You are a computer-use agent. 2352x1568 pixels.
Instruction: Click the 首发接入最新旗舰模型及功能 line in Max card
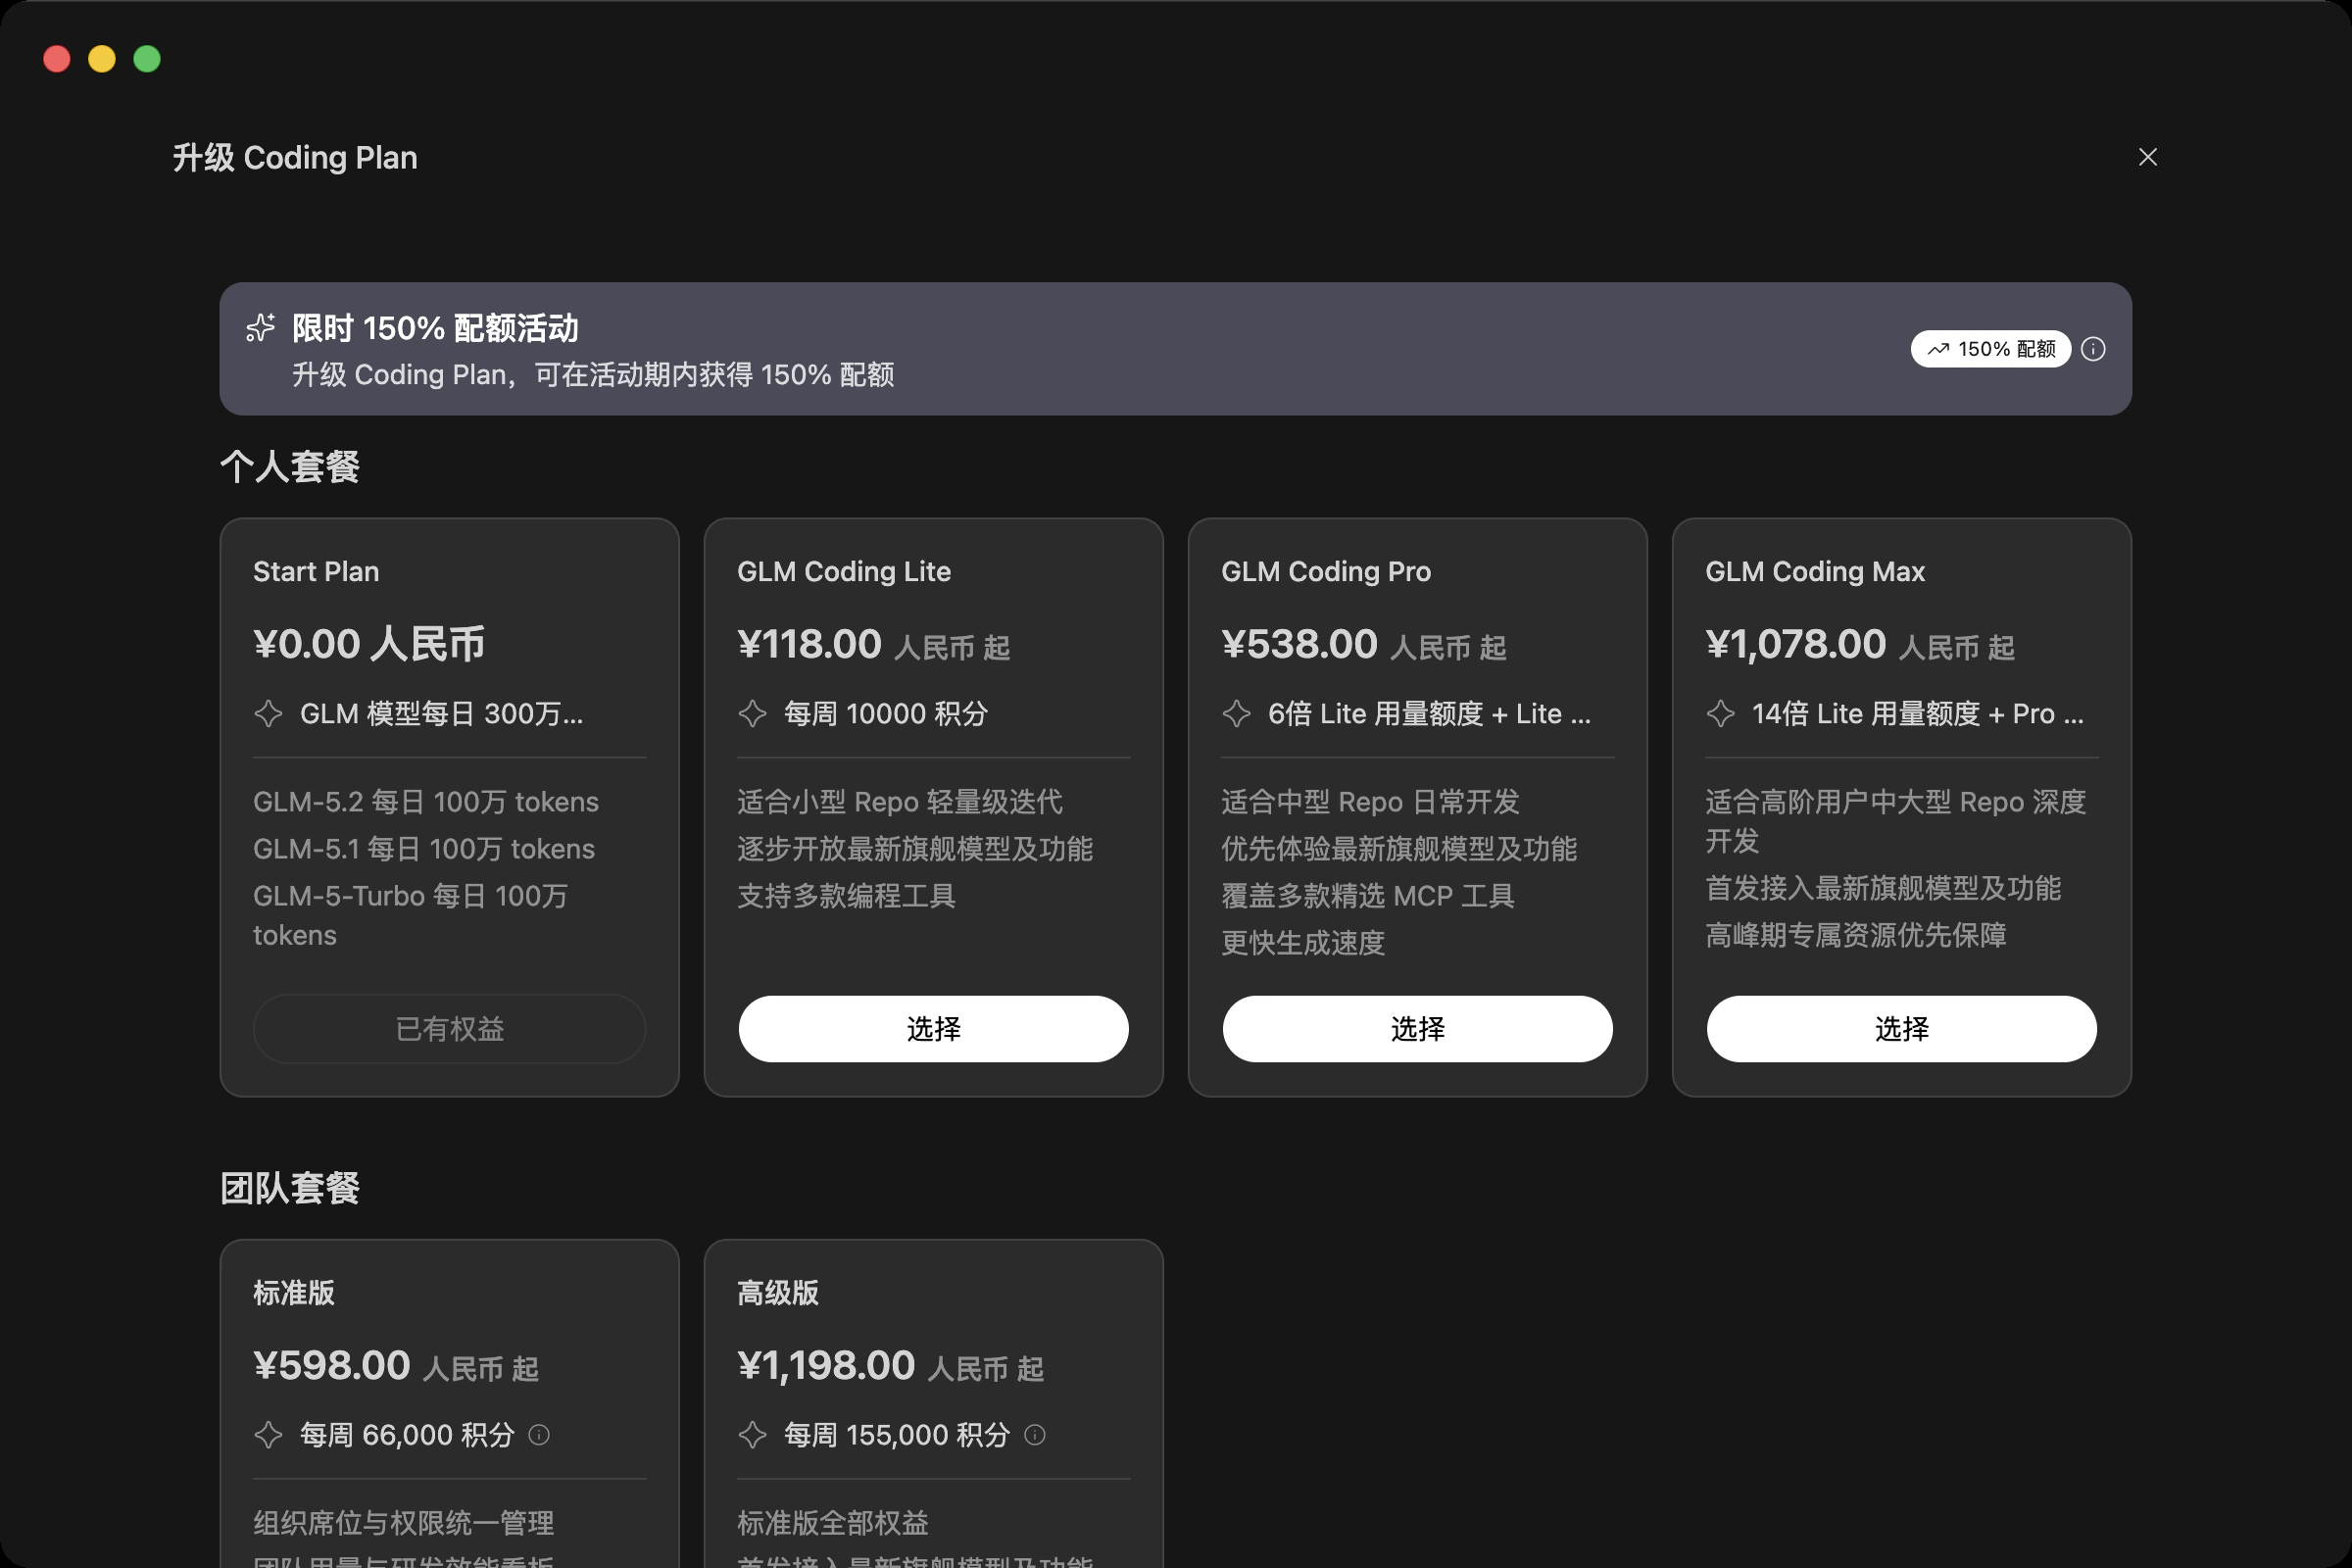tap(1883, 888)
